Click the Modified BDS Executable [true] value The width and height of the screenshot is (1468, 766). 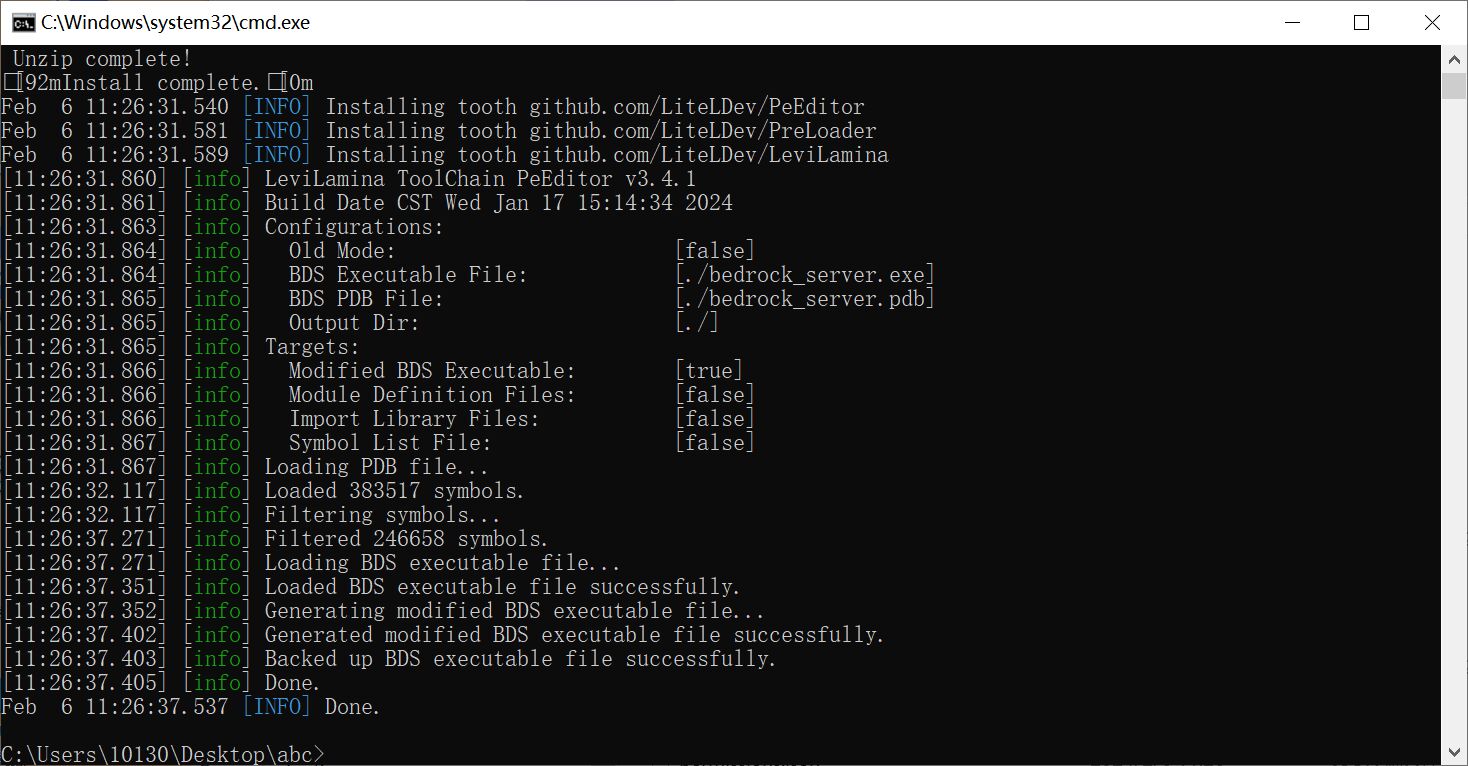pyautogui.click(x=709, y=371)
